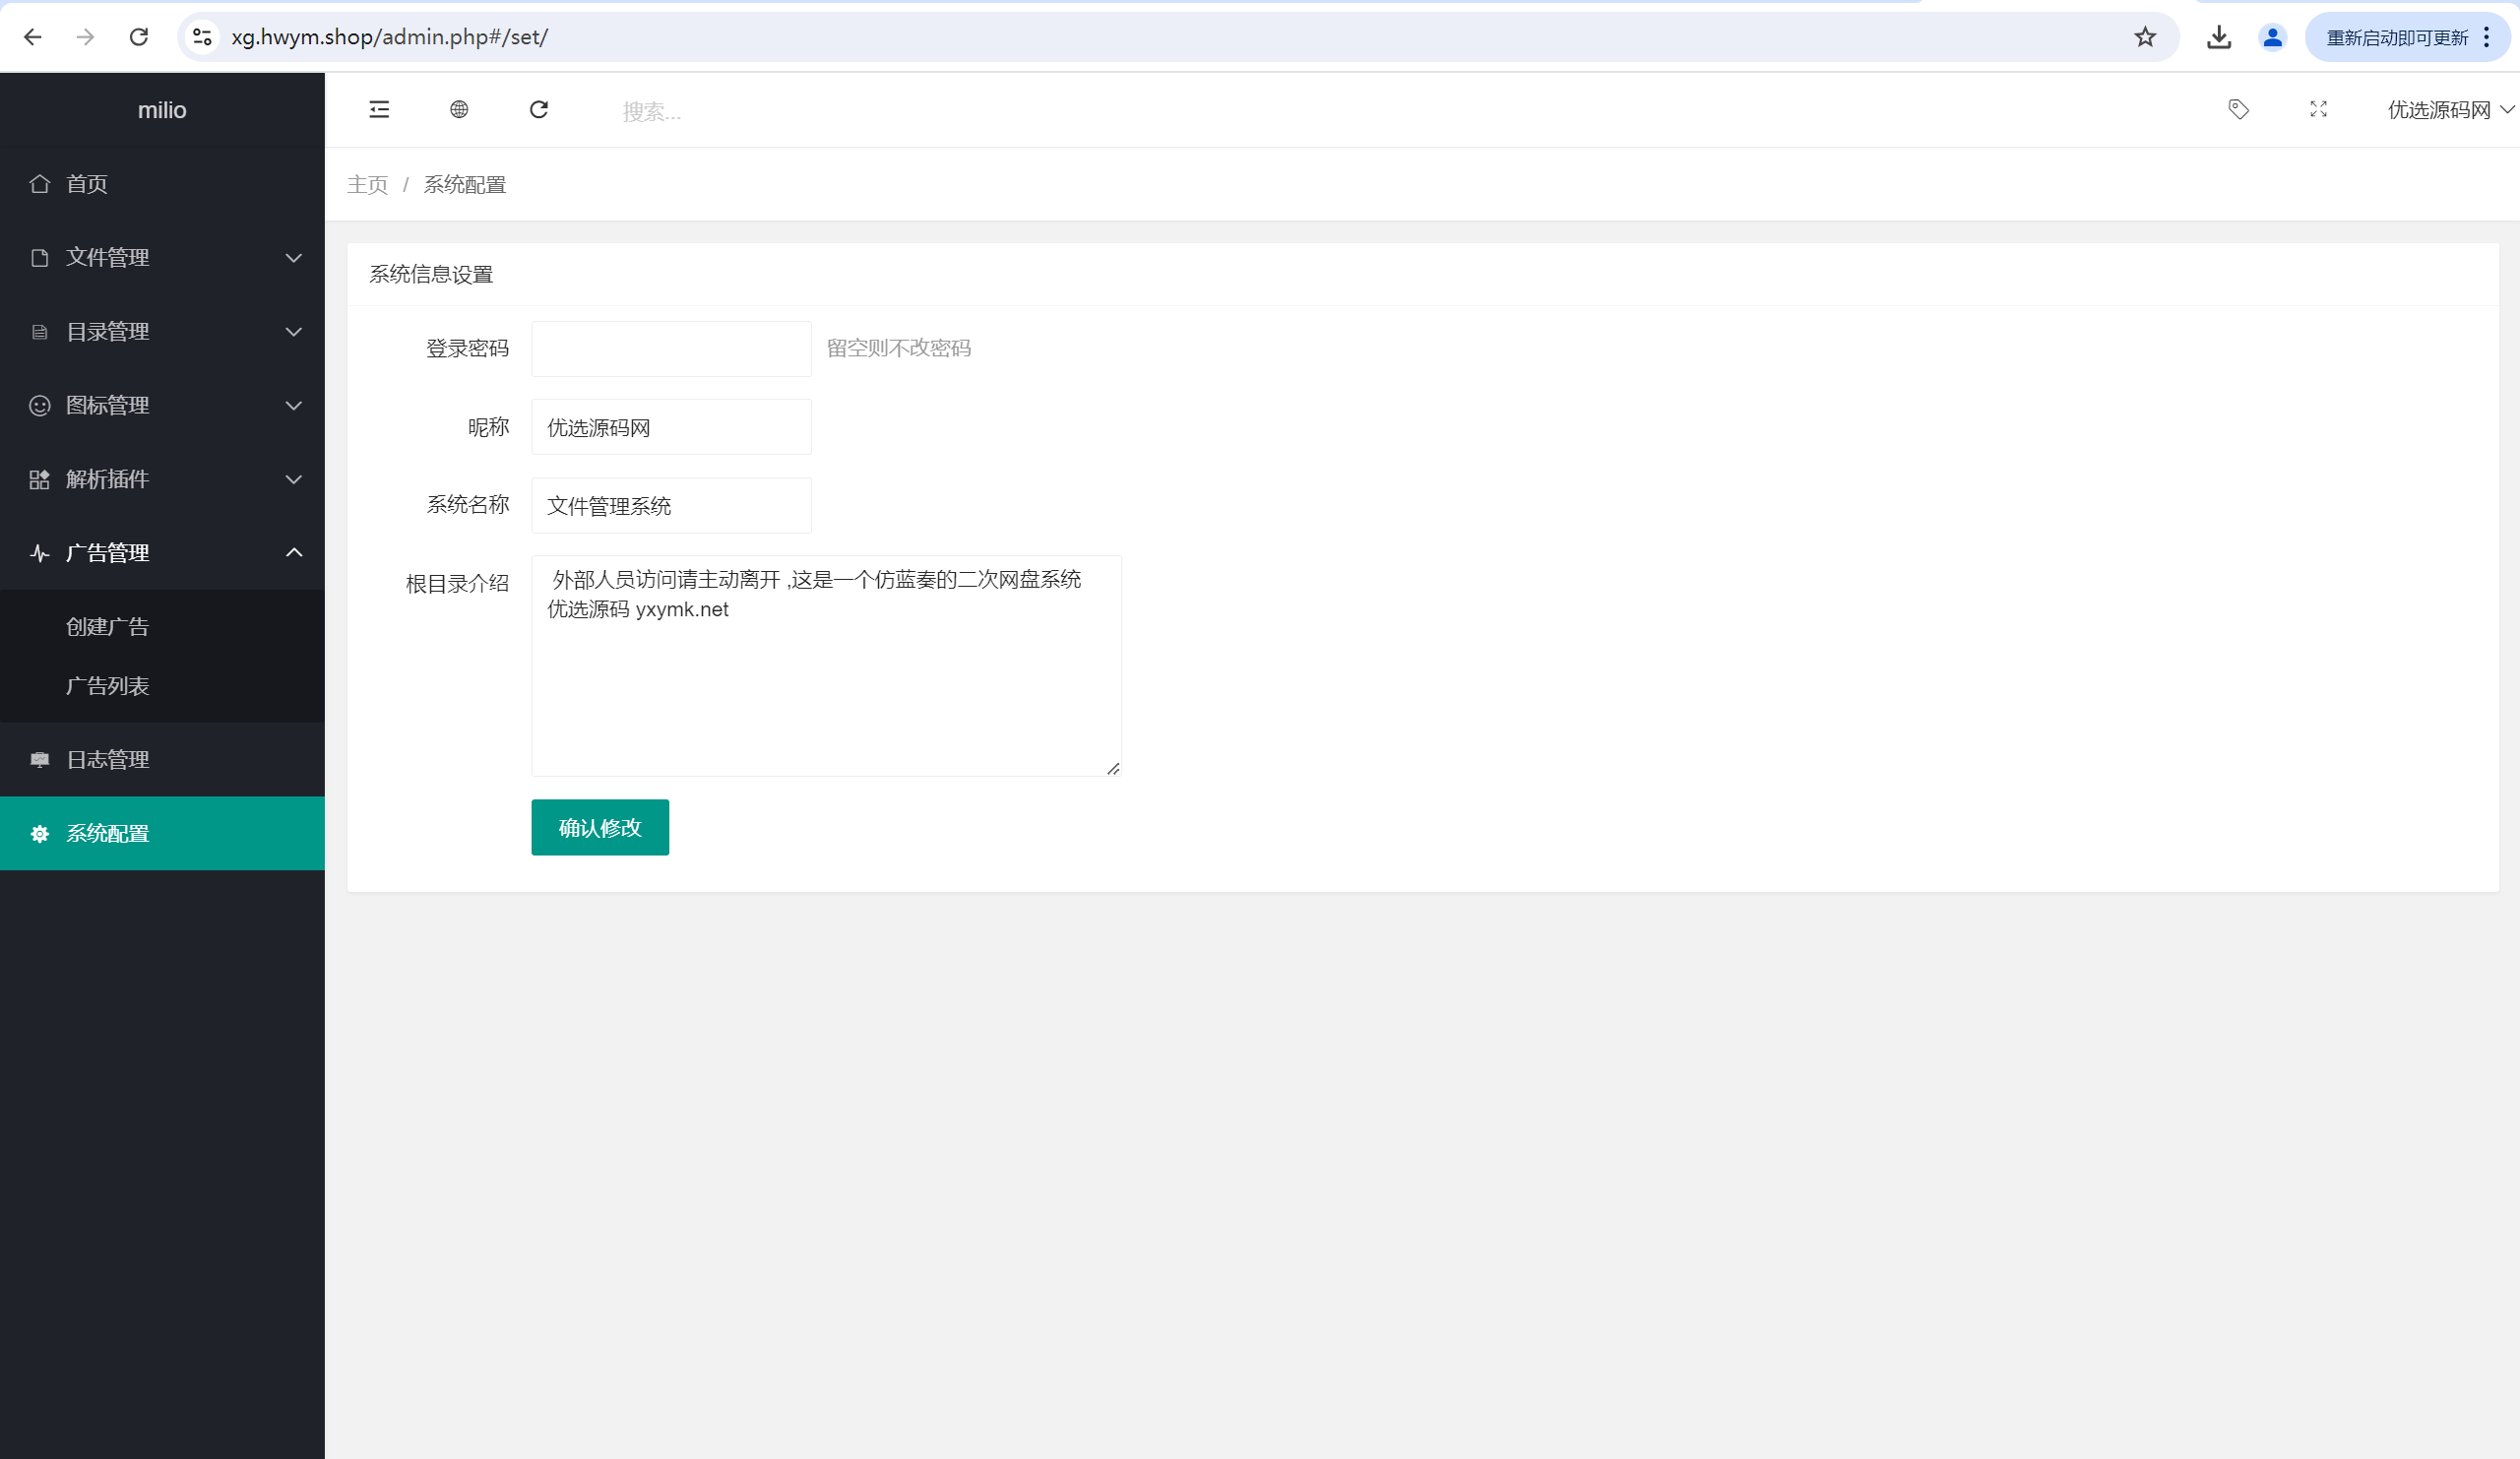Open browser downloads icon
This screenshot has width=2520, height=1459.
point(2219,37)
